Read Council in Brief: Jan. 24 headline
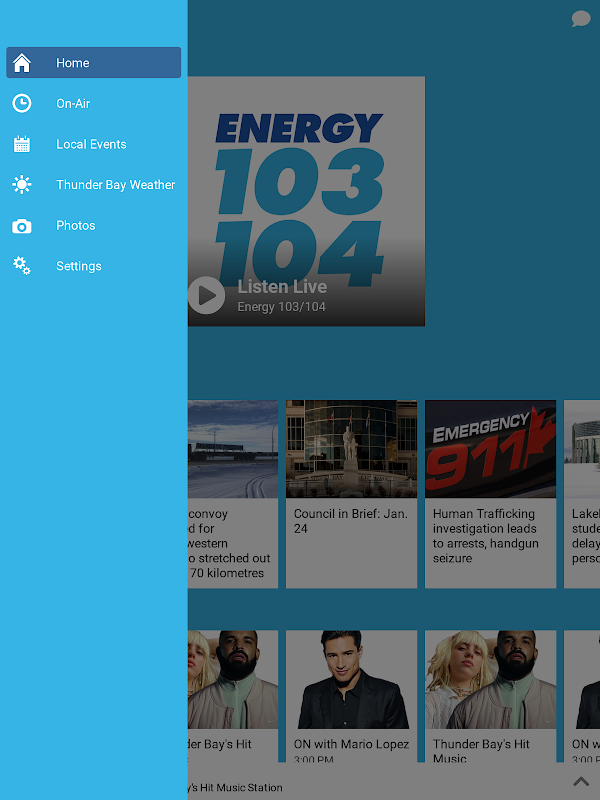The height and width of the screenshot is (800, 600). (x=351, y=521)
